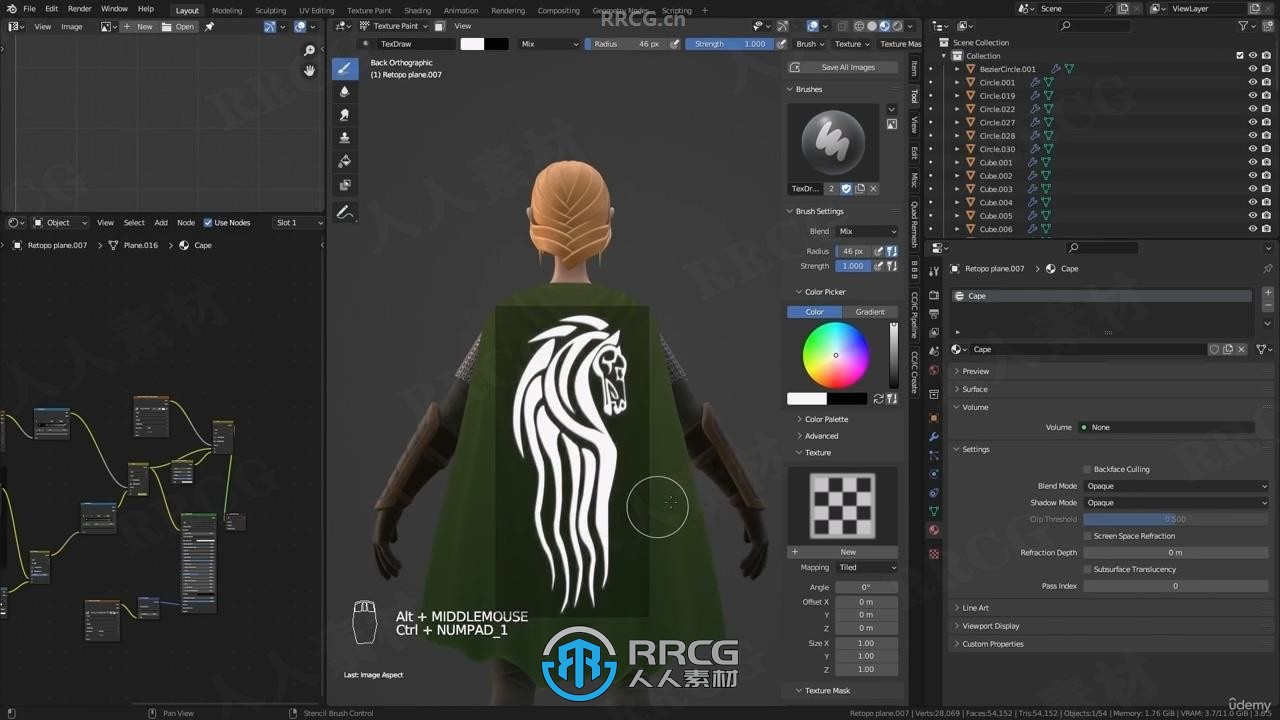1280x720 pixels.
Task: Click the color wheel picker
Action: [x=836, y=355]
